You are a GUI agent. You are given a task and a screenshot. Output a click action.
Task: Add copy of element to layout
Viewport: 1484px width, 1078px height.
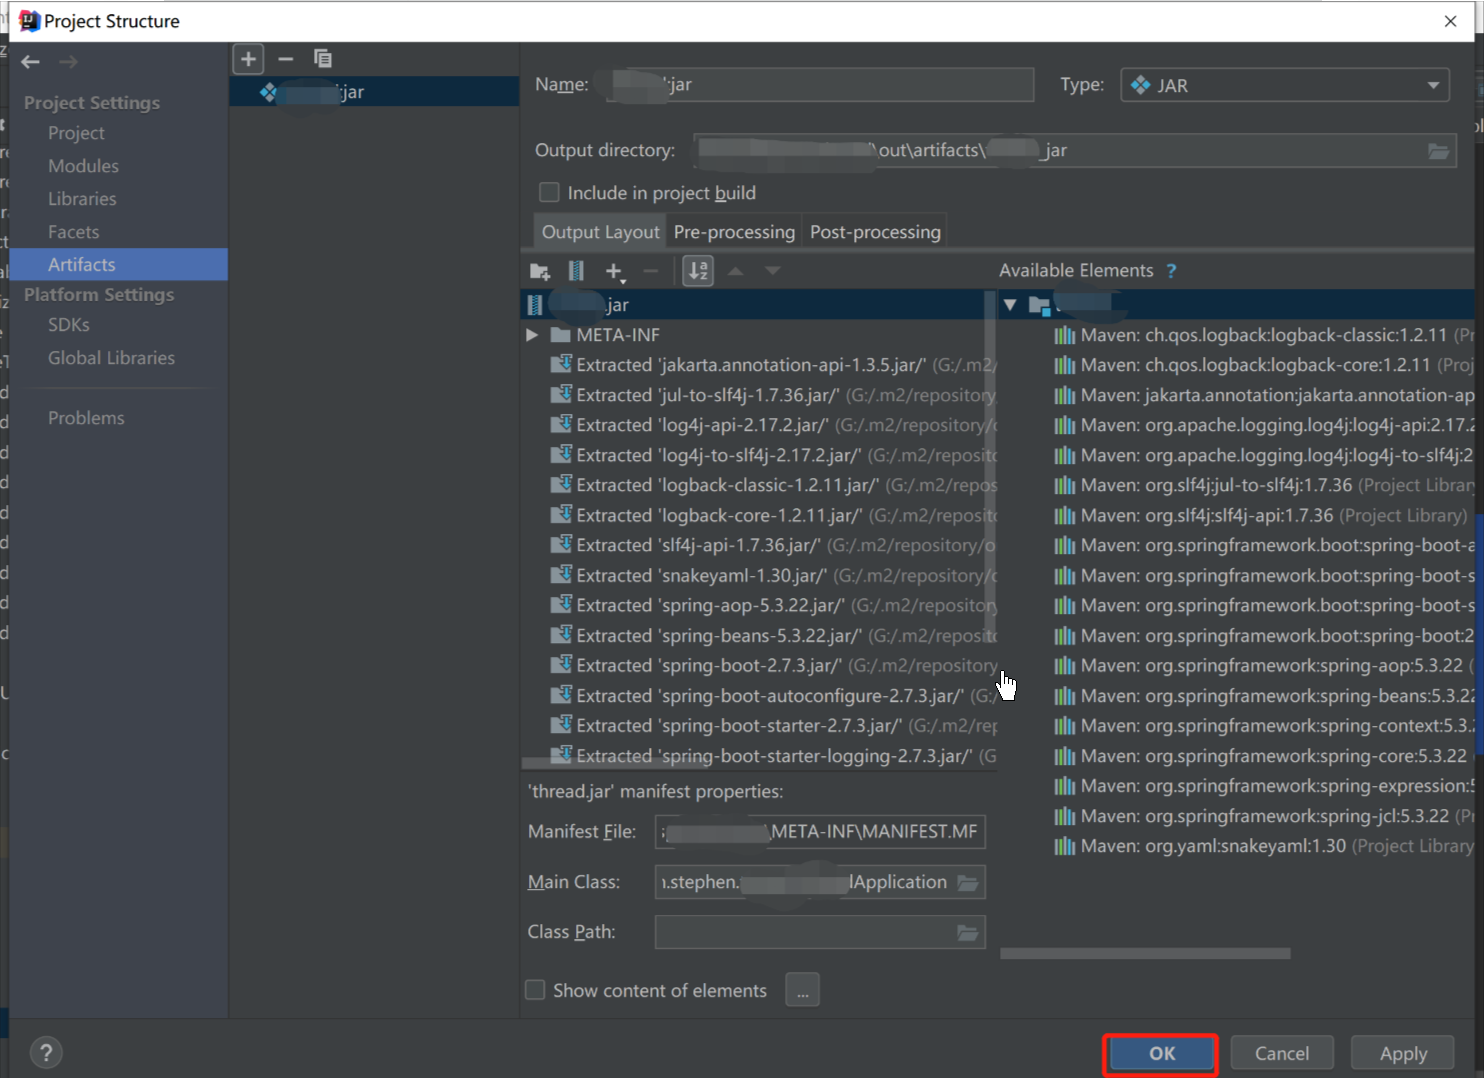pos(615,272)
